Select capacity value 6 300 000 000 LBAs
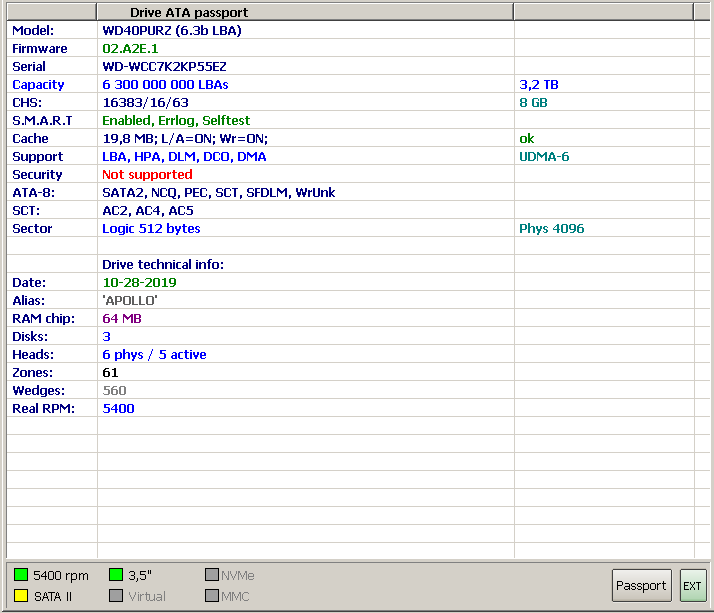714x613 pixels. point(165,85)
